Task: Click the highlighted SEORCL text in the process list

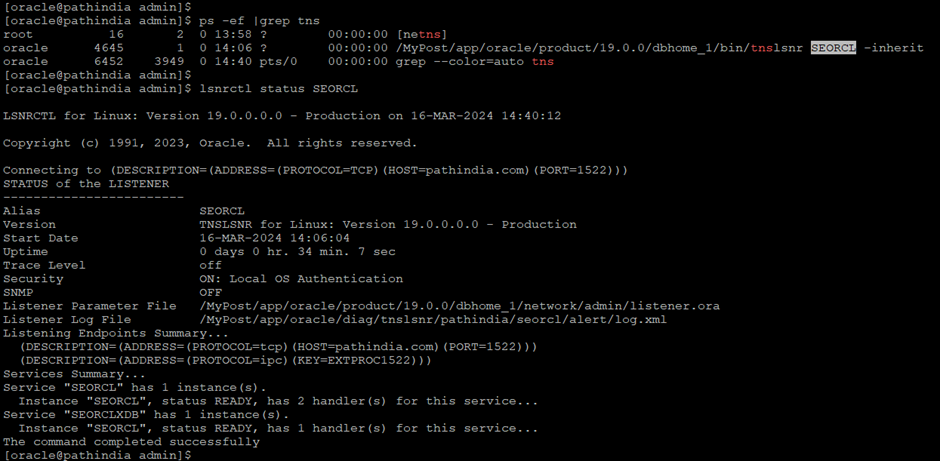Action: pos(833,48)
